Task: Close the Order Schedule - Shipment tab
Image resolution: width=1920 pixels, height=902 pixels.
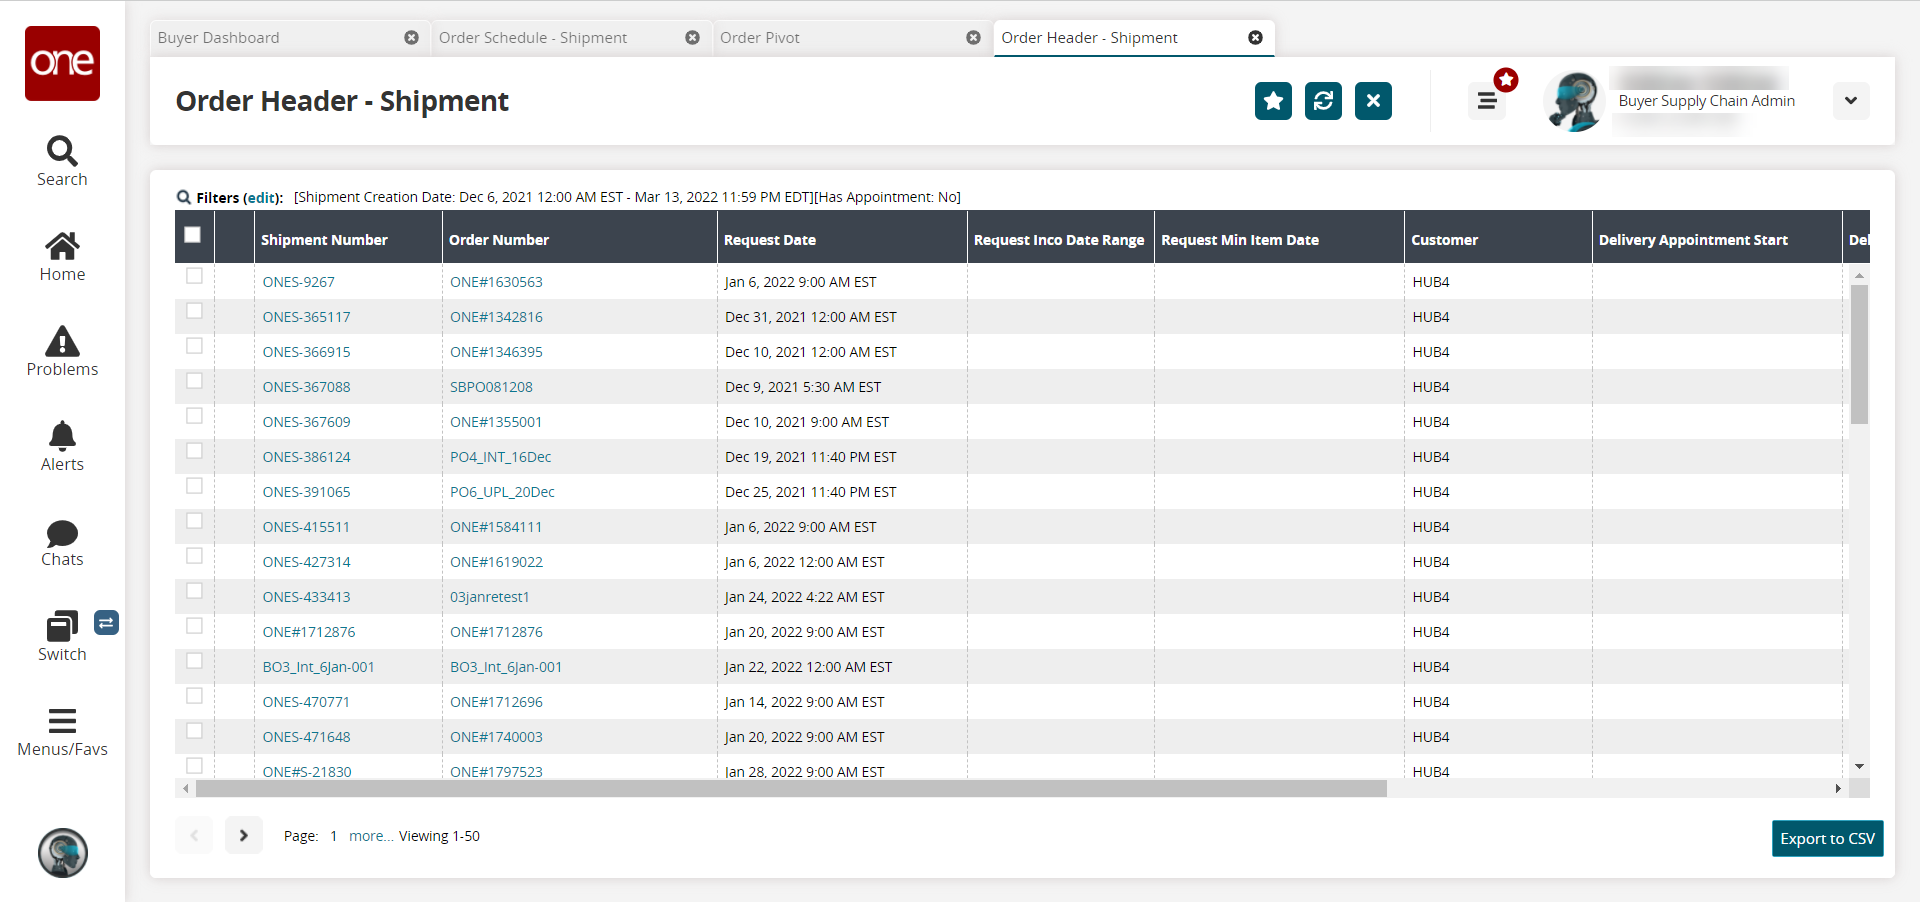Action: pyautogui.click(x=692, y=38)
